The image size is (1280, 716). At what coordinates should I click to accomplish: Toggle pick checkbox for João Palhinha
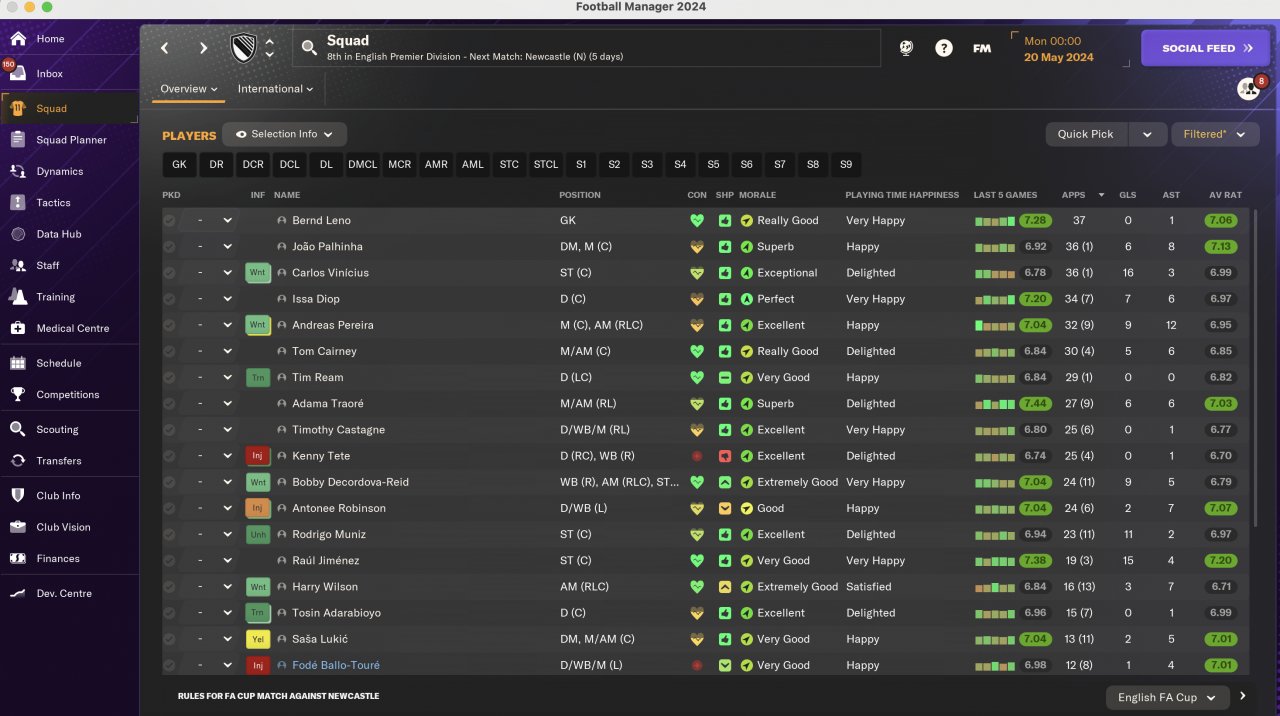coord(169,246)
